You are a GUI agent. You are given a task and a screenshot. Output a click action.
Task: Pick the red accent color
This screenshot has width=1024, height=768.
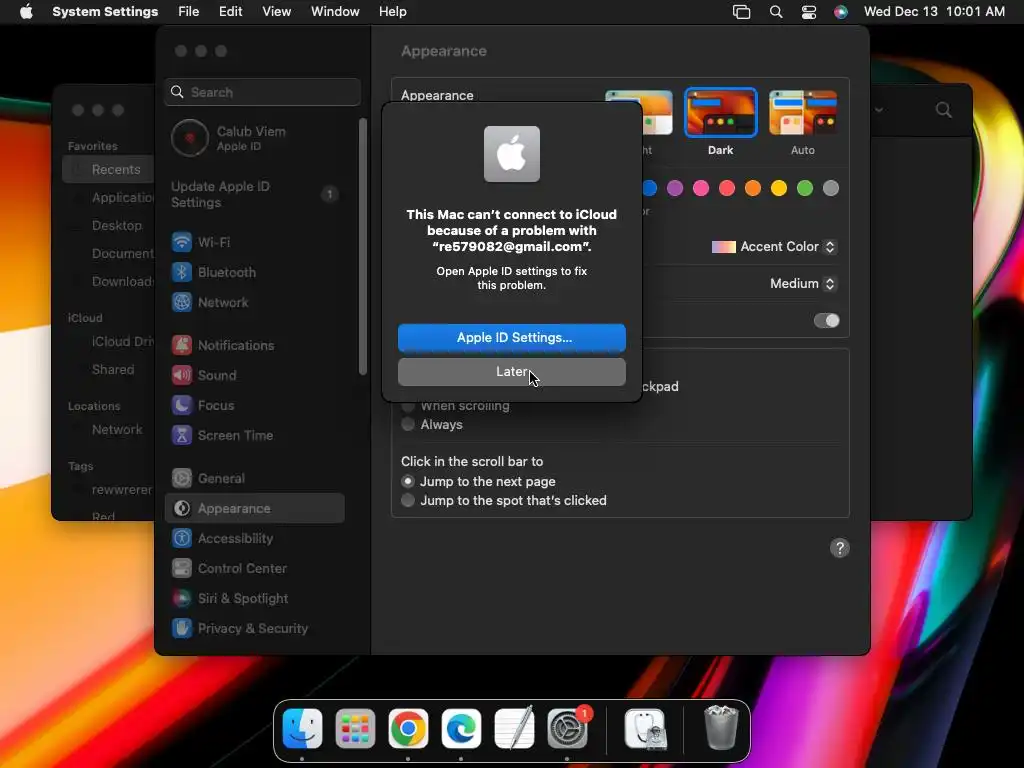pos(727,189)
